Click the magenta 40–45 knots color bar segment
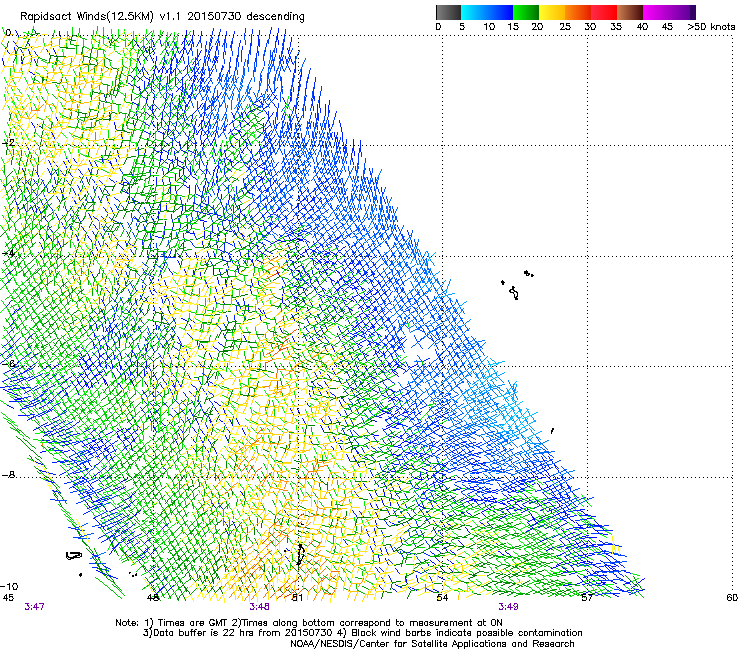This screenshot has height=650, width=740. 656,12
